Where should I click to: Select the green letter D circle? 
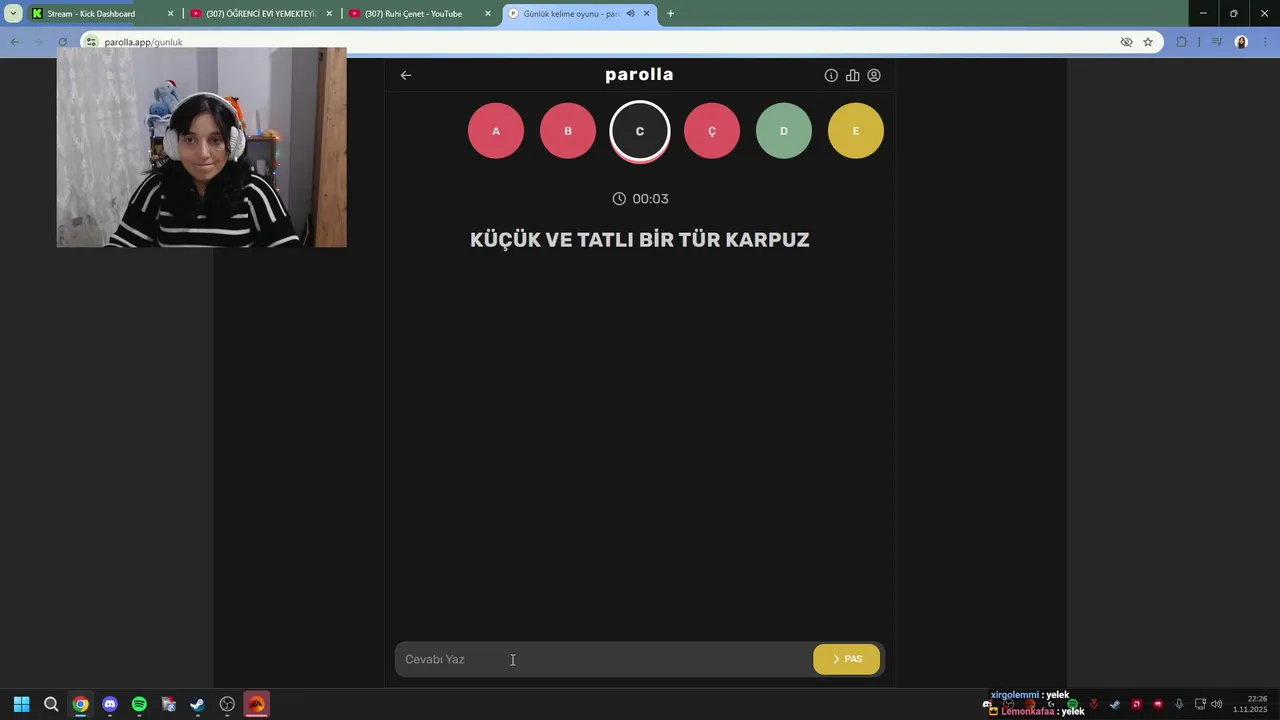pos(784,131)
